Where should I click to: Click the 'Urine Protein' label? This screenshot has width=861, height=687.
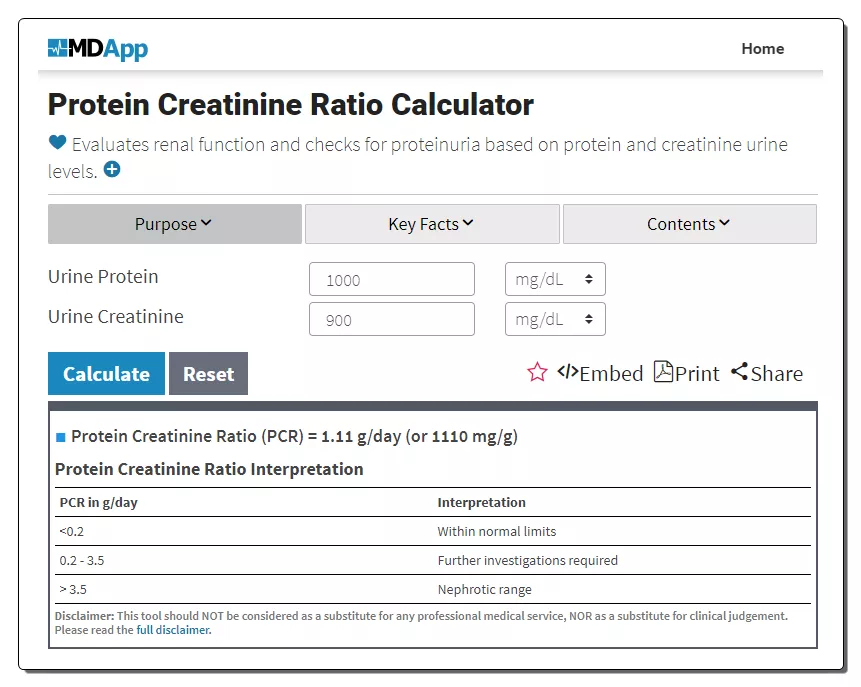(x=103, y=277)
